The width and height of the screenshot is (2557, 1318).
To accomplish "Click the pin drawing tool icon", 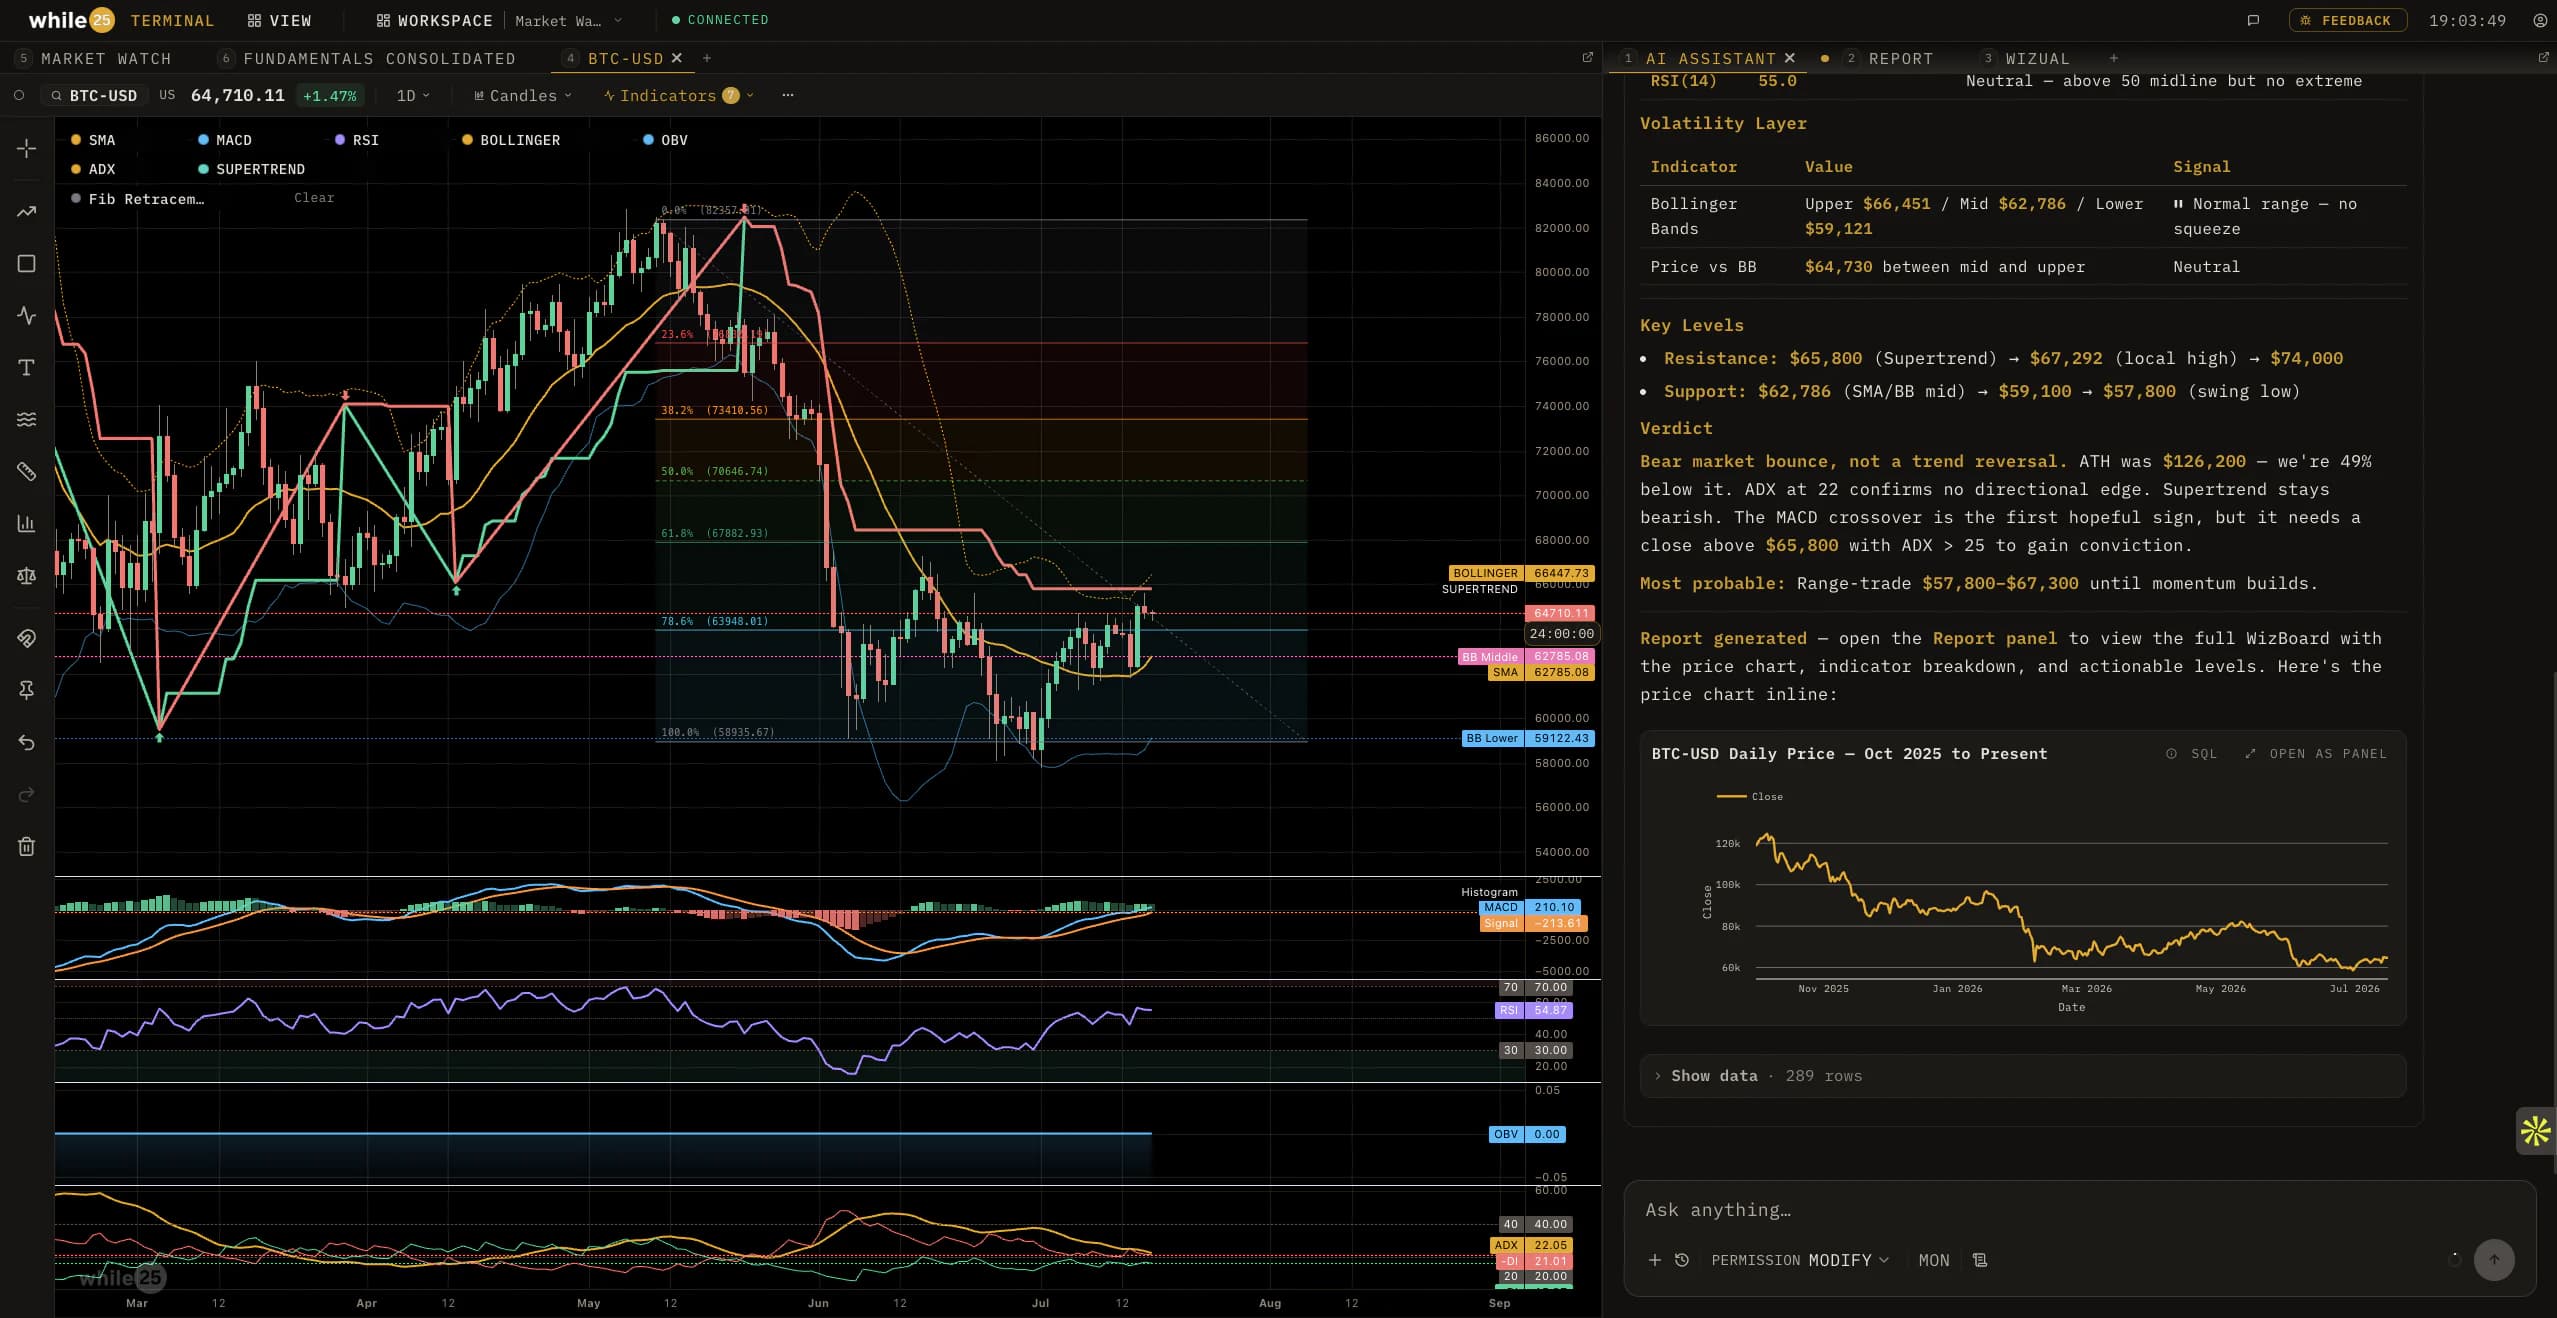I will [x=27, y=690].
